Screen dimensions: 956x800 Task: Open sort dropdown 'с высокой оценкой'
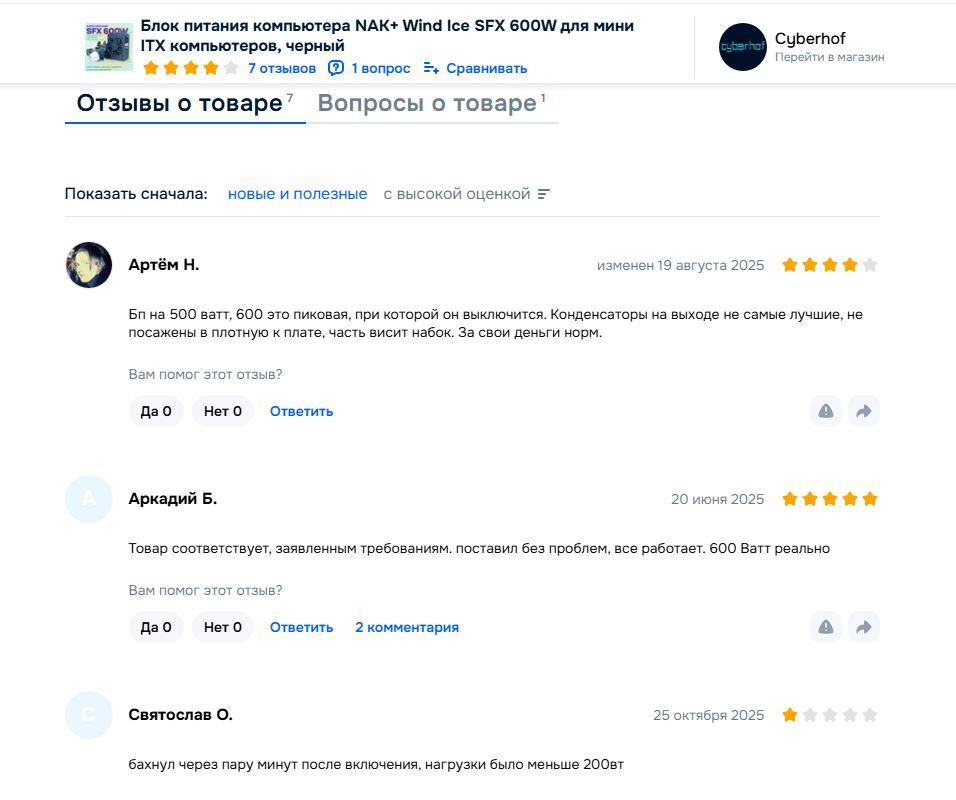tap(466, 194)
